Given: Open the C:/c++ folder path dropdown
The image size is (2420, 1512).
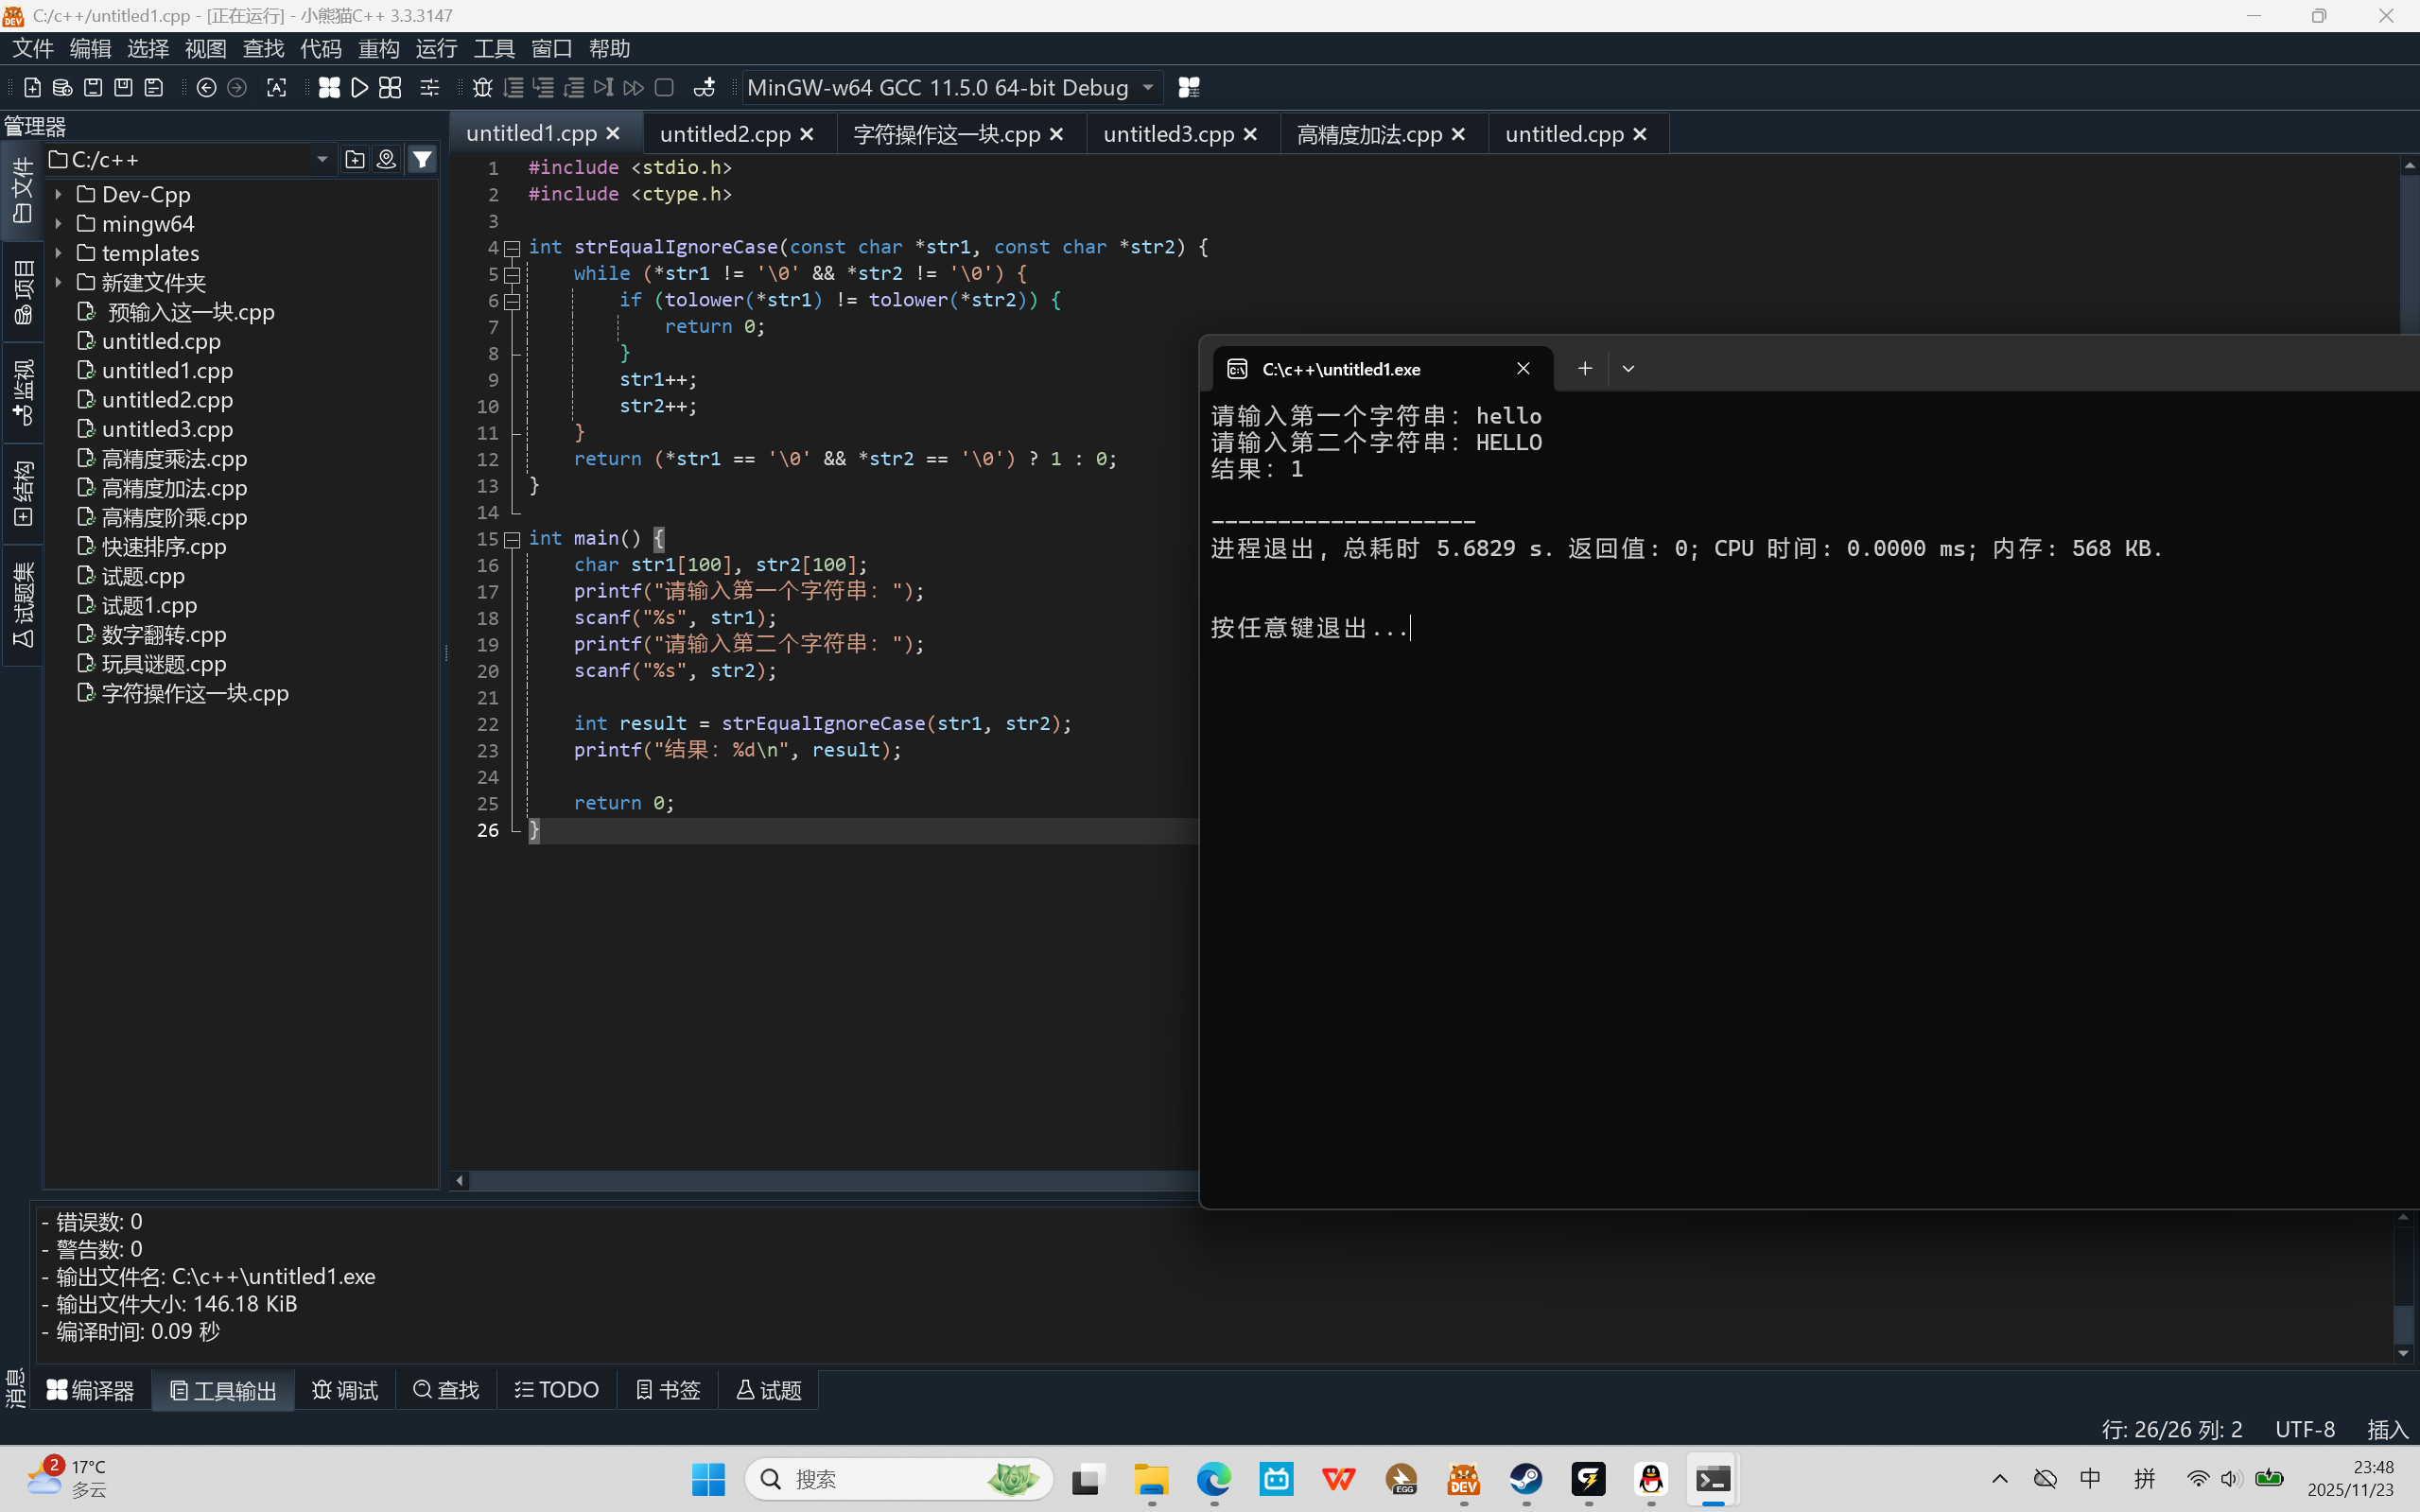Looking at the screenshot, I should pos(322,160).
